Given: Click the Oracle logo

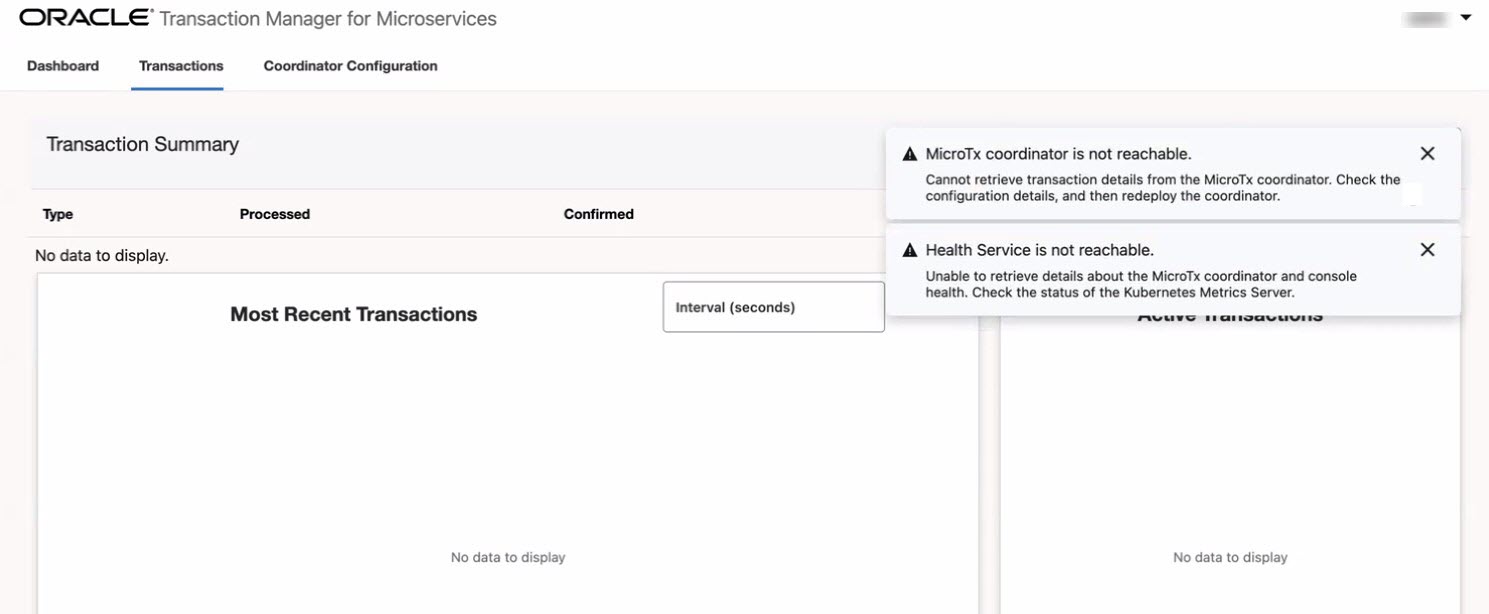Looking at the screenshot, I should pyautogui.click(x=86, y=18).
